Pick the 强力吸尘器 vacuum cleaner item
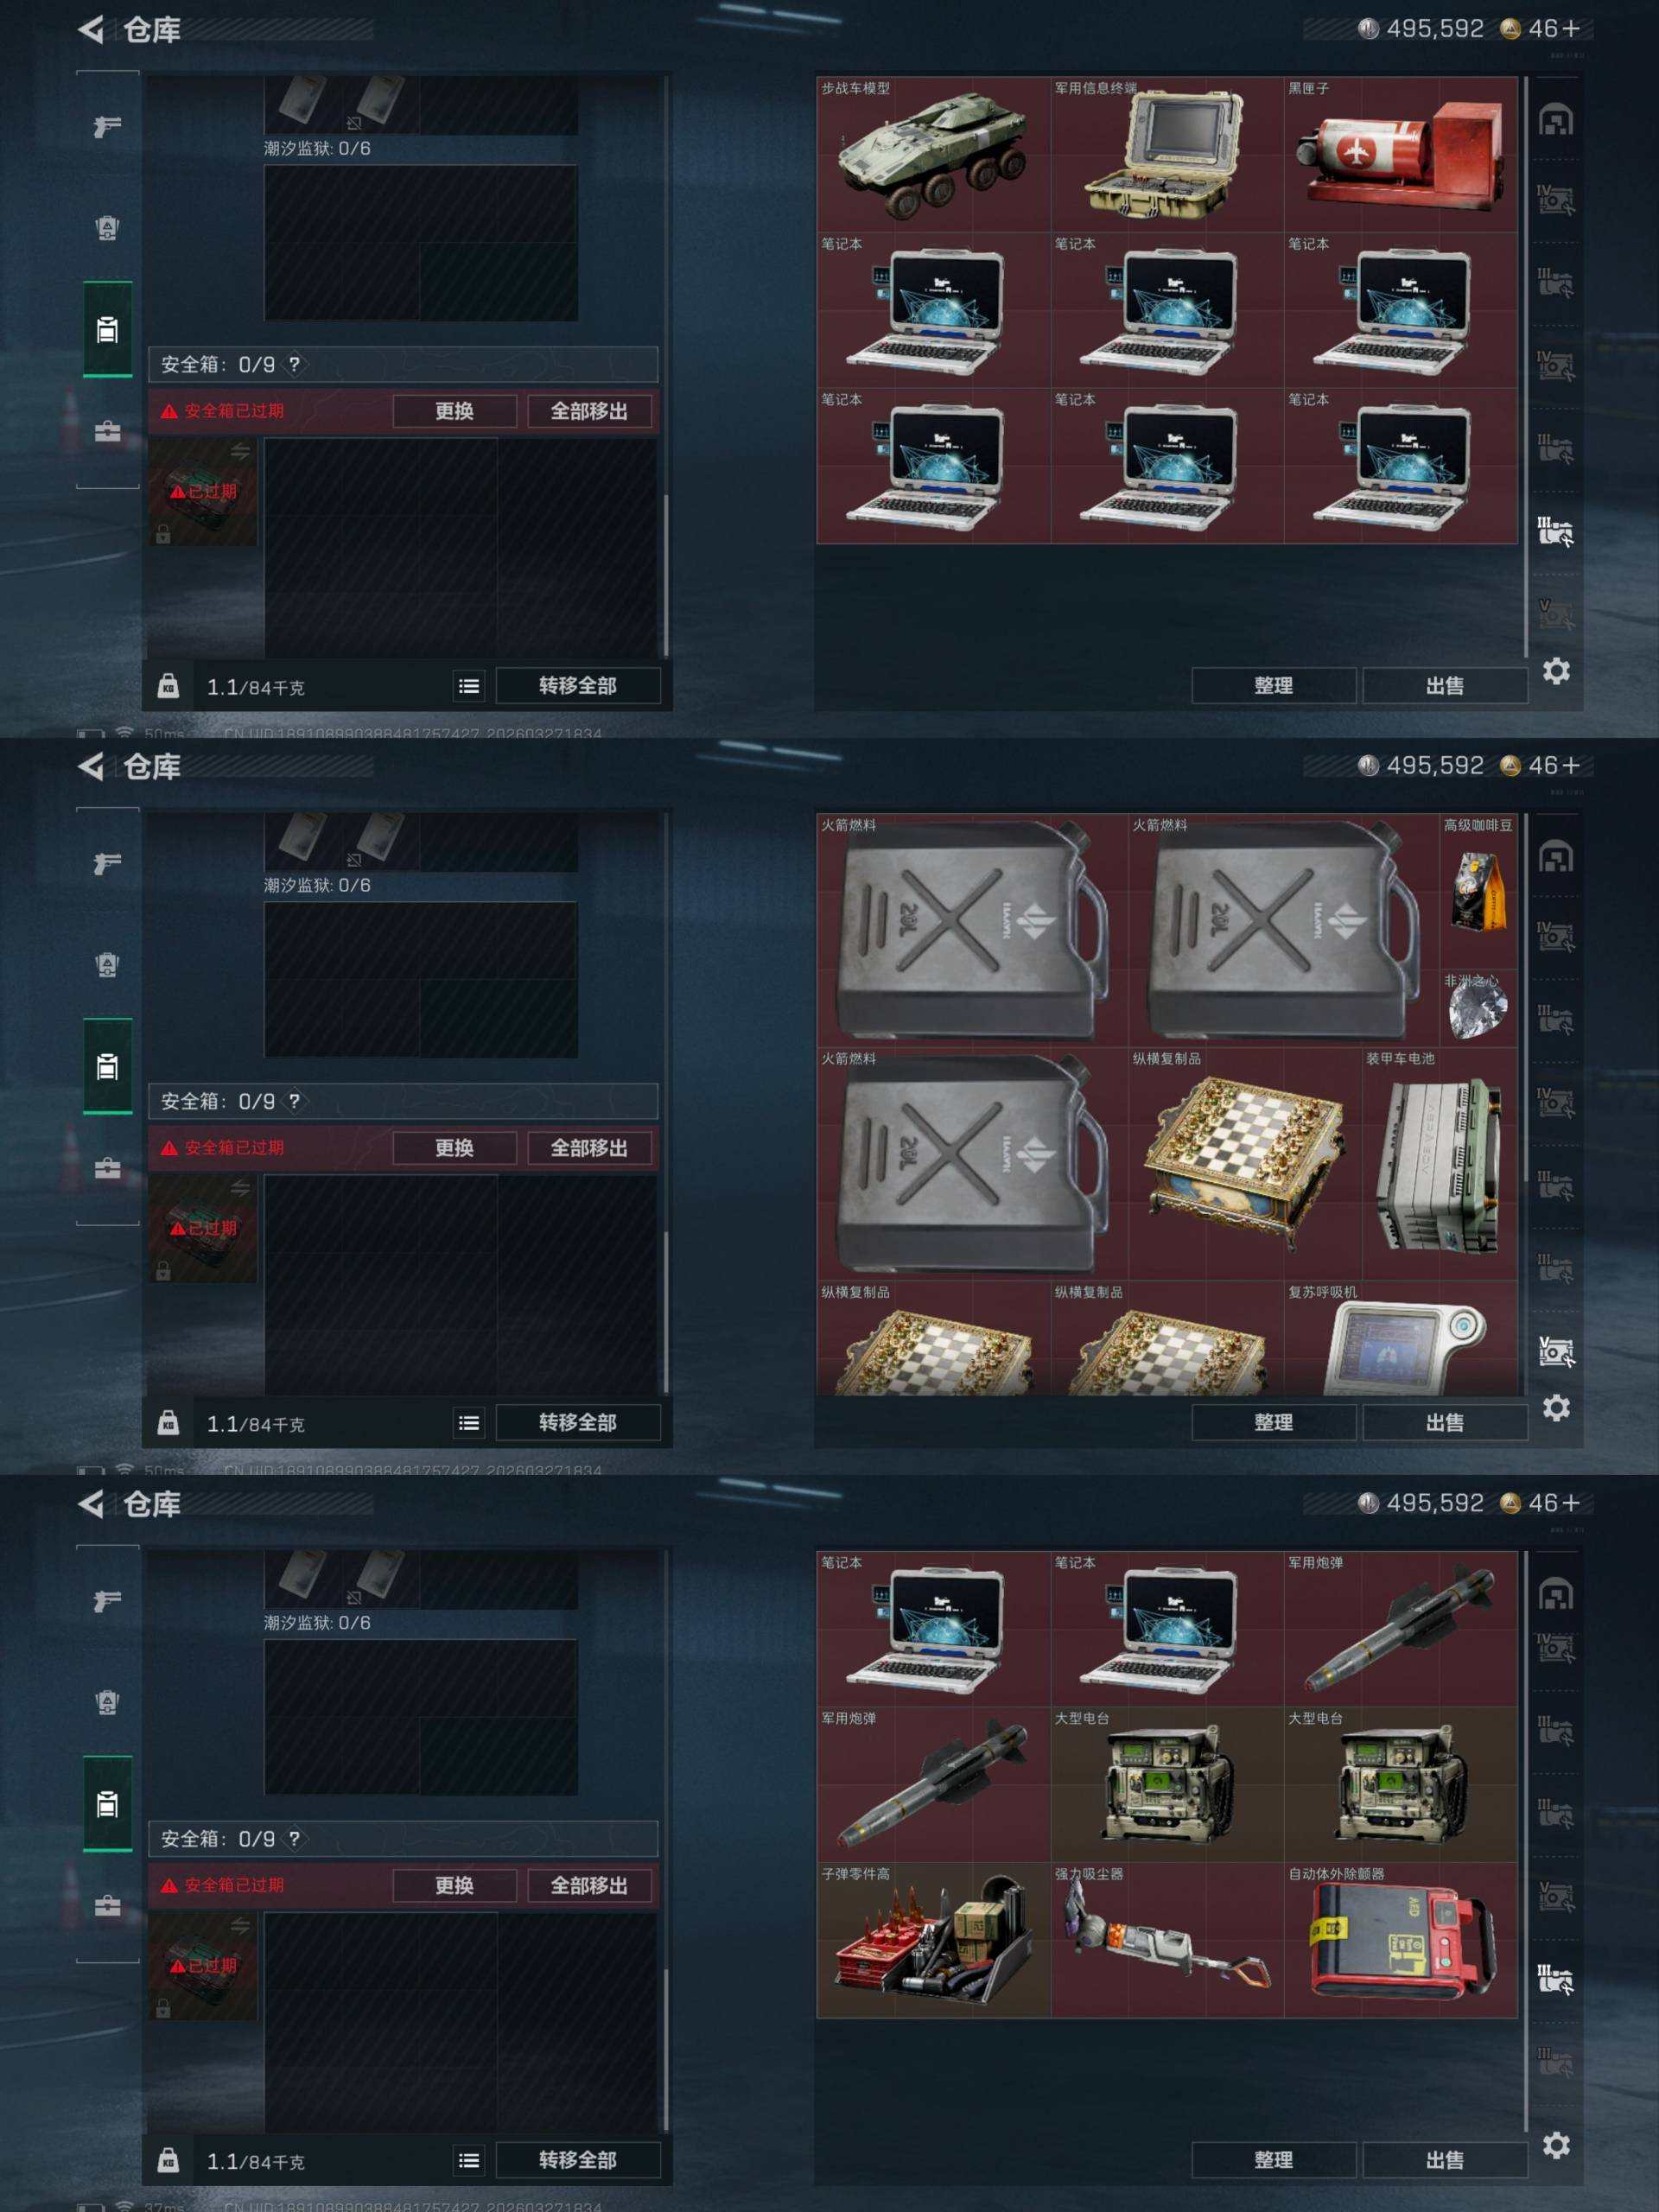This screenshot has height=2212, width=1659. (x=1167, y=1940)
